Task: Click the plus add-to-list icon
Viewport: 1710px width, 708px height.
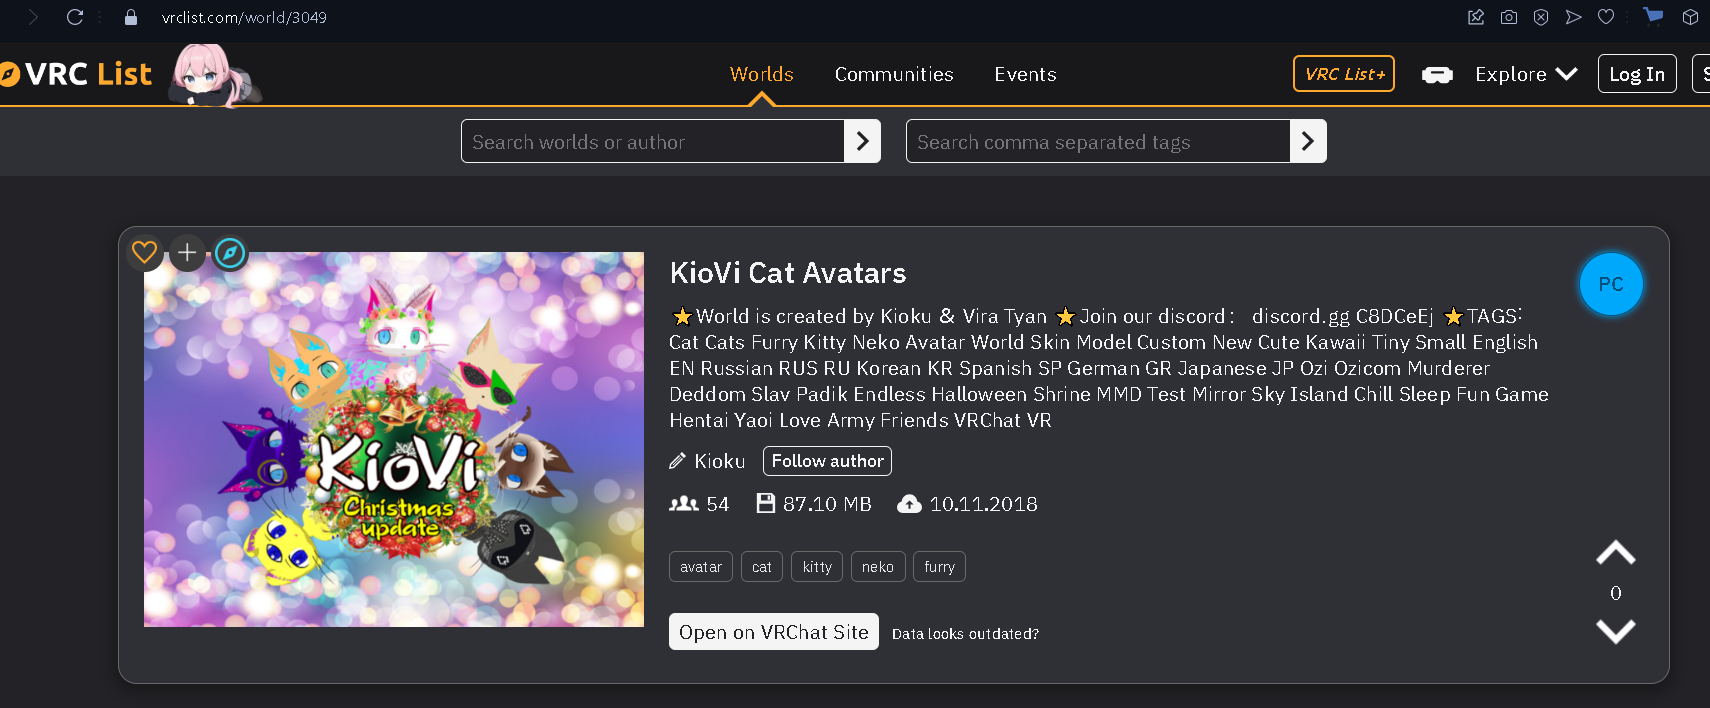Action: (187, 252)
